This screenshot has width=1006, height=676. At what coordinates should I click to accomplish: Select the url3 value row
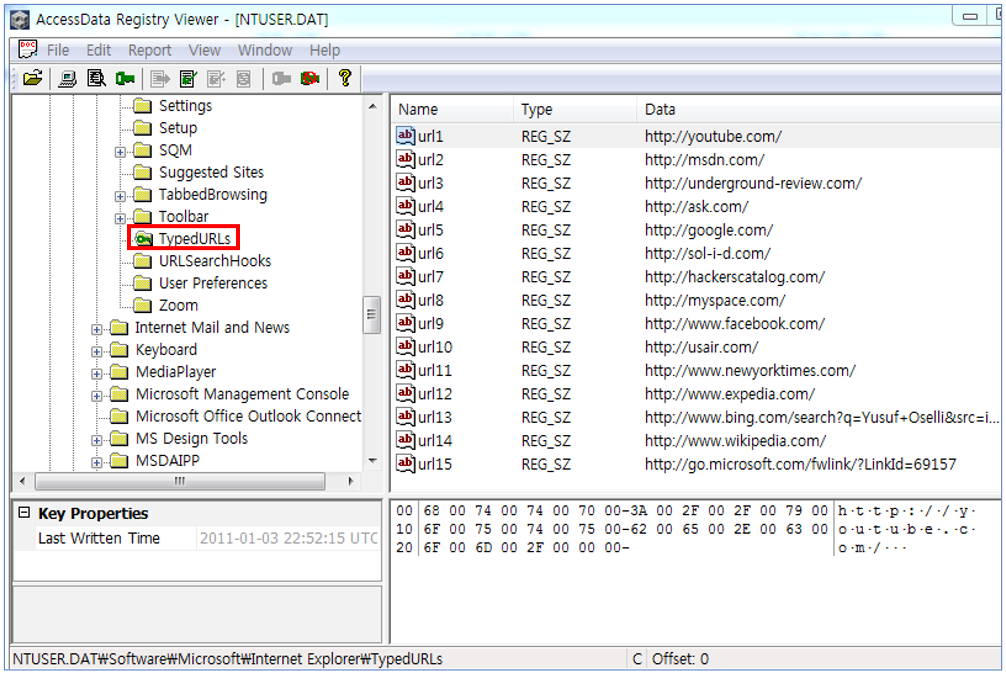pos(696,183)
